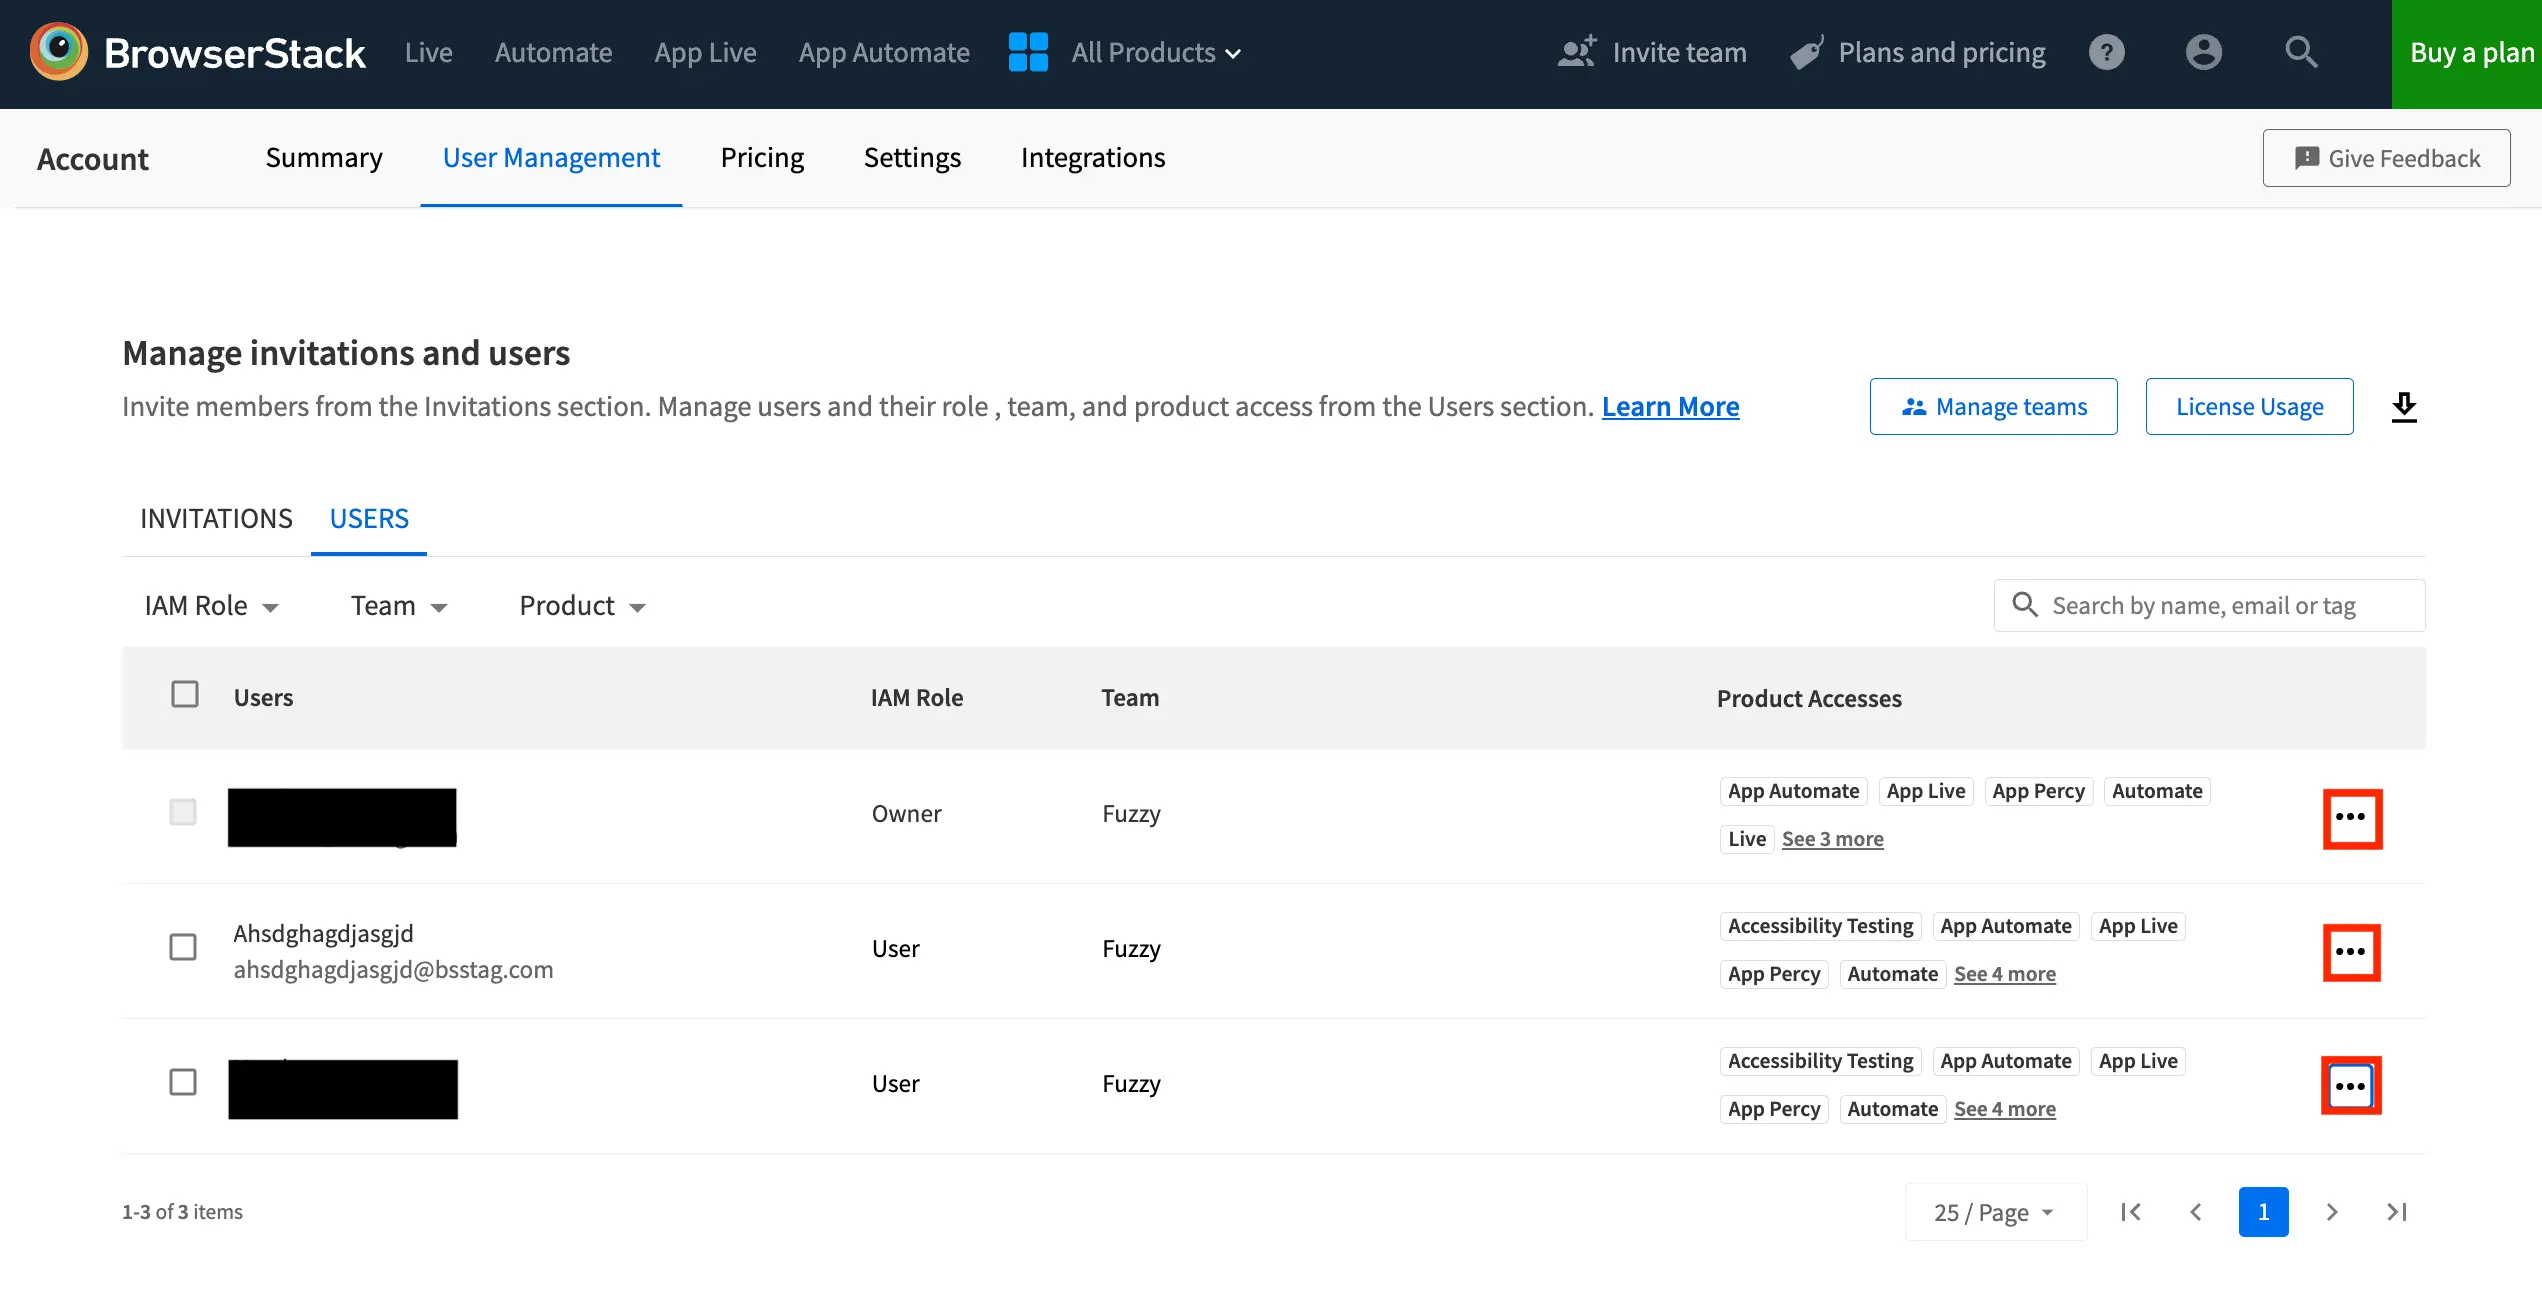
Task: Open the Settings account tab
Action: [912, 158]
